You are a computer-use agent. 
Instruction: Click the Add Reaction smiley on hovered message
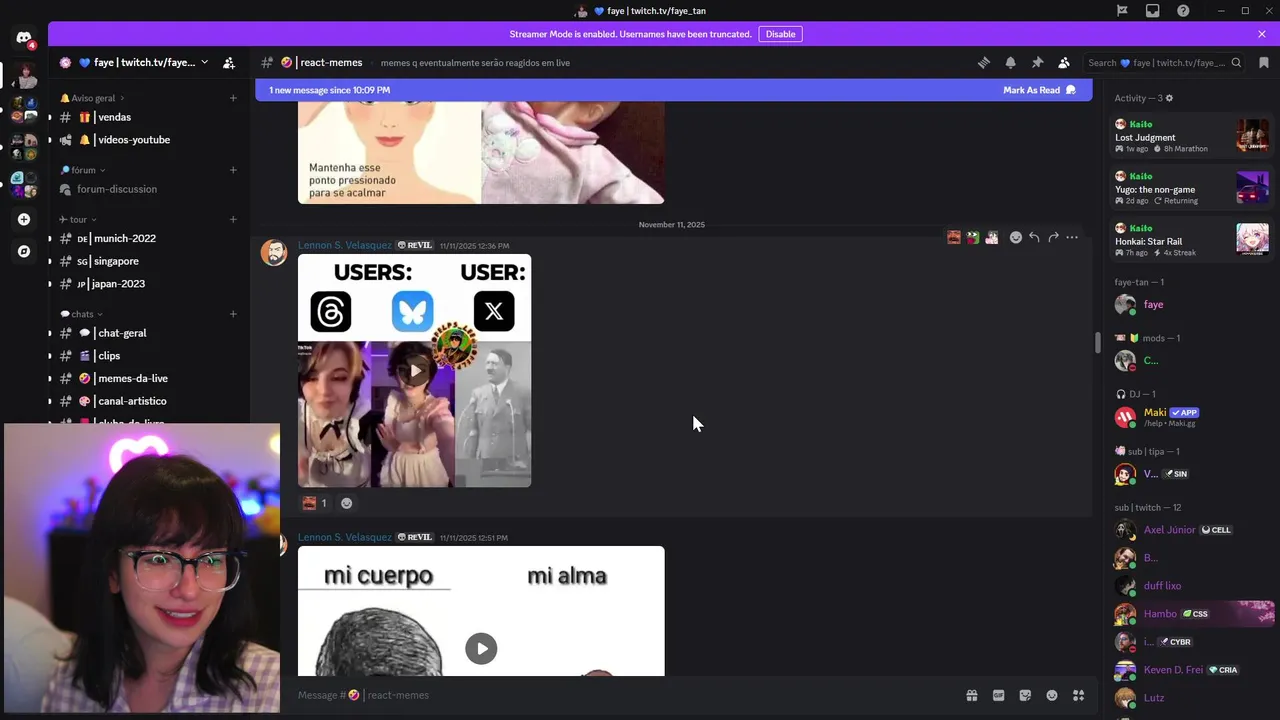[x=1015, y=237]
